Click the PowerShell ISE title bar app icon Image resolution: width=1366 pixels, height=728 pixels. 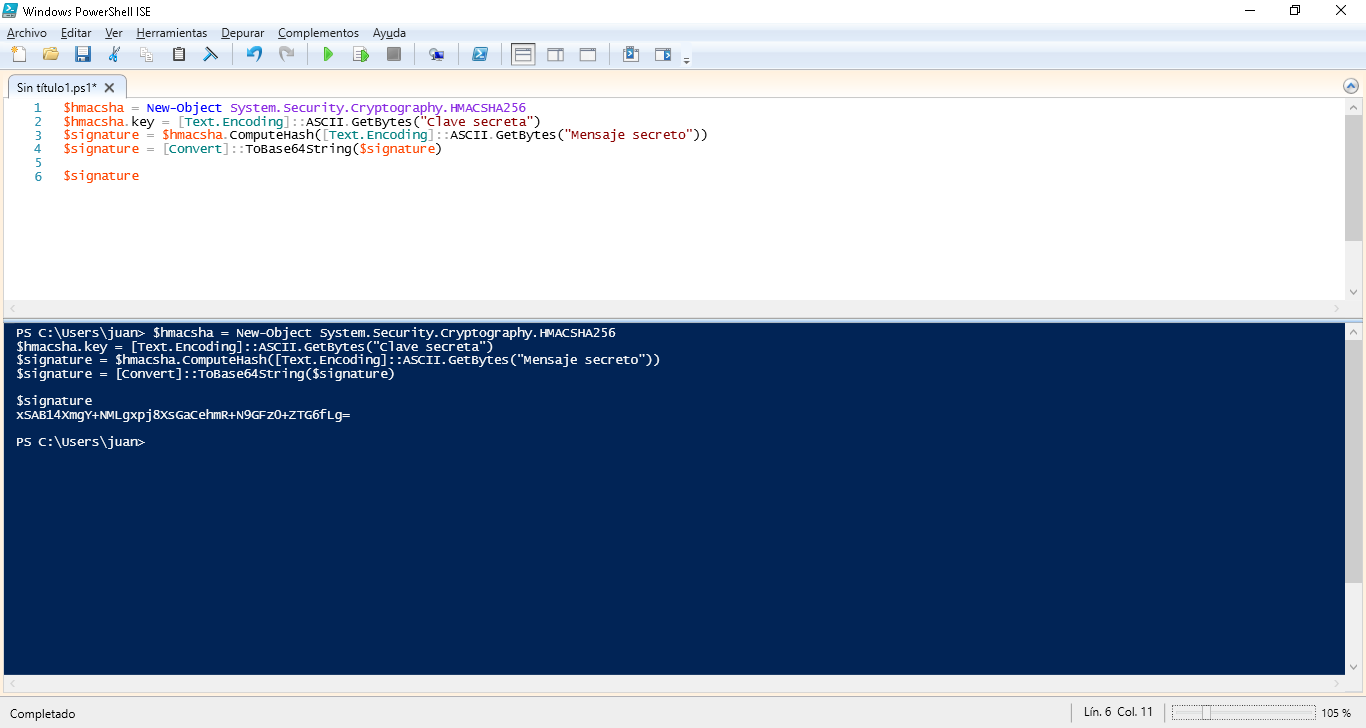point(10,10)
